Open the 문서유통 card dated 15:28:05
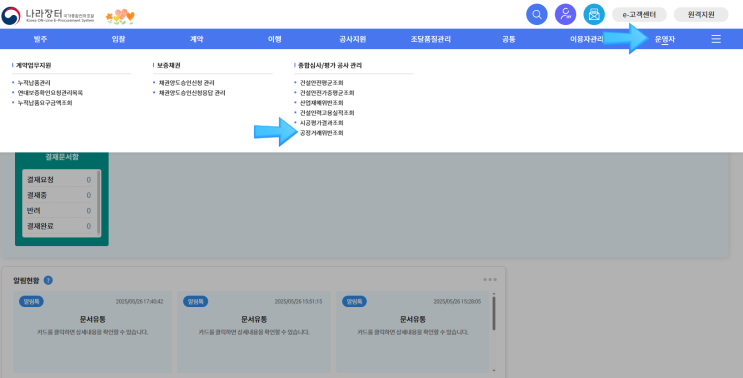 (x=413, y=332)
